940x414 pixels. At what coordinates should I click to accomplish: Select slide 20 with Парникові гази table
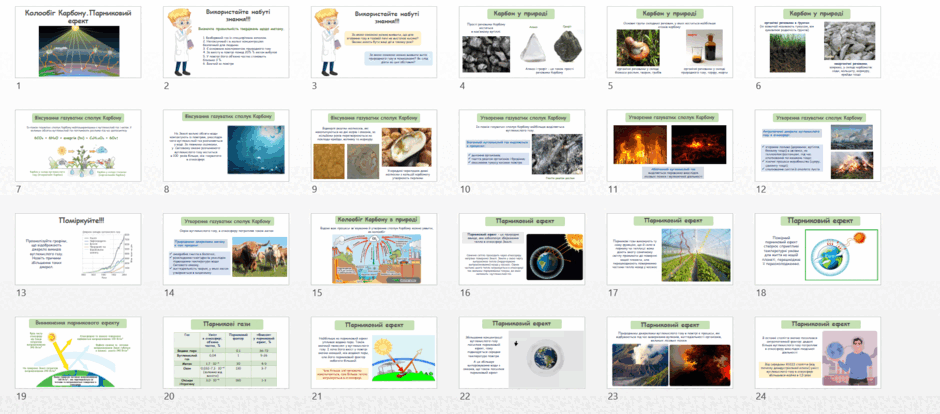click(x=226, y=352)
